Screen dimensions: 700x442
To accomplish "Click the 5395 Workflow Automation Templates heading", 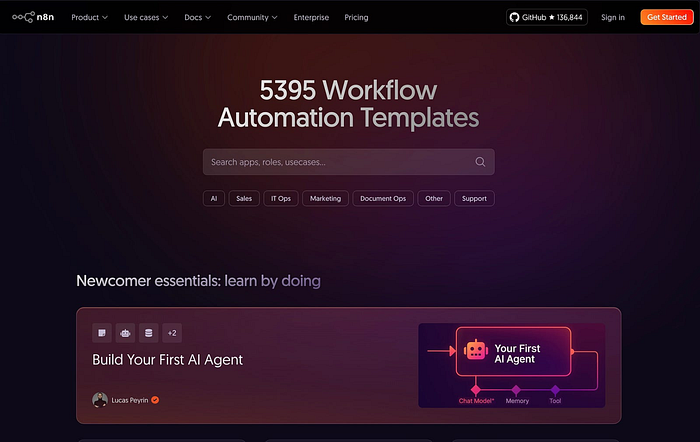I will coord(348,104).
